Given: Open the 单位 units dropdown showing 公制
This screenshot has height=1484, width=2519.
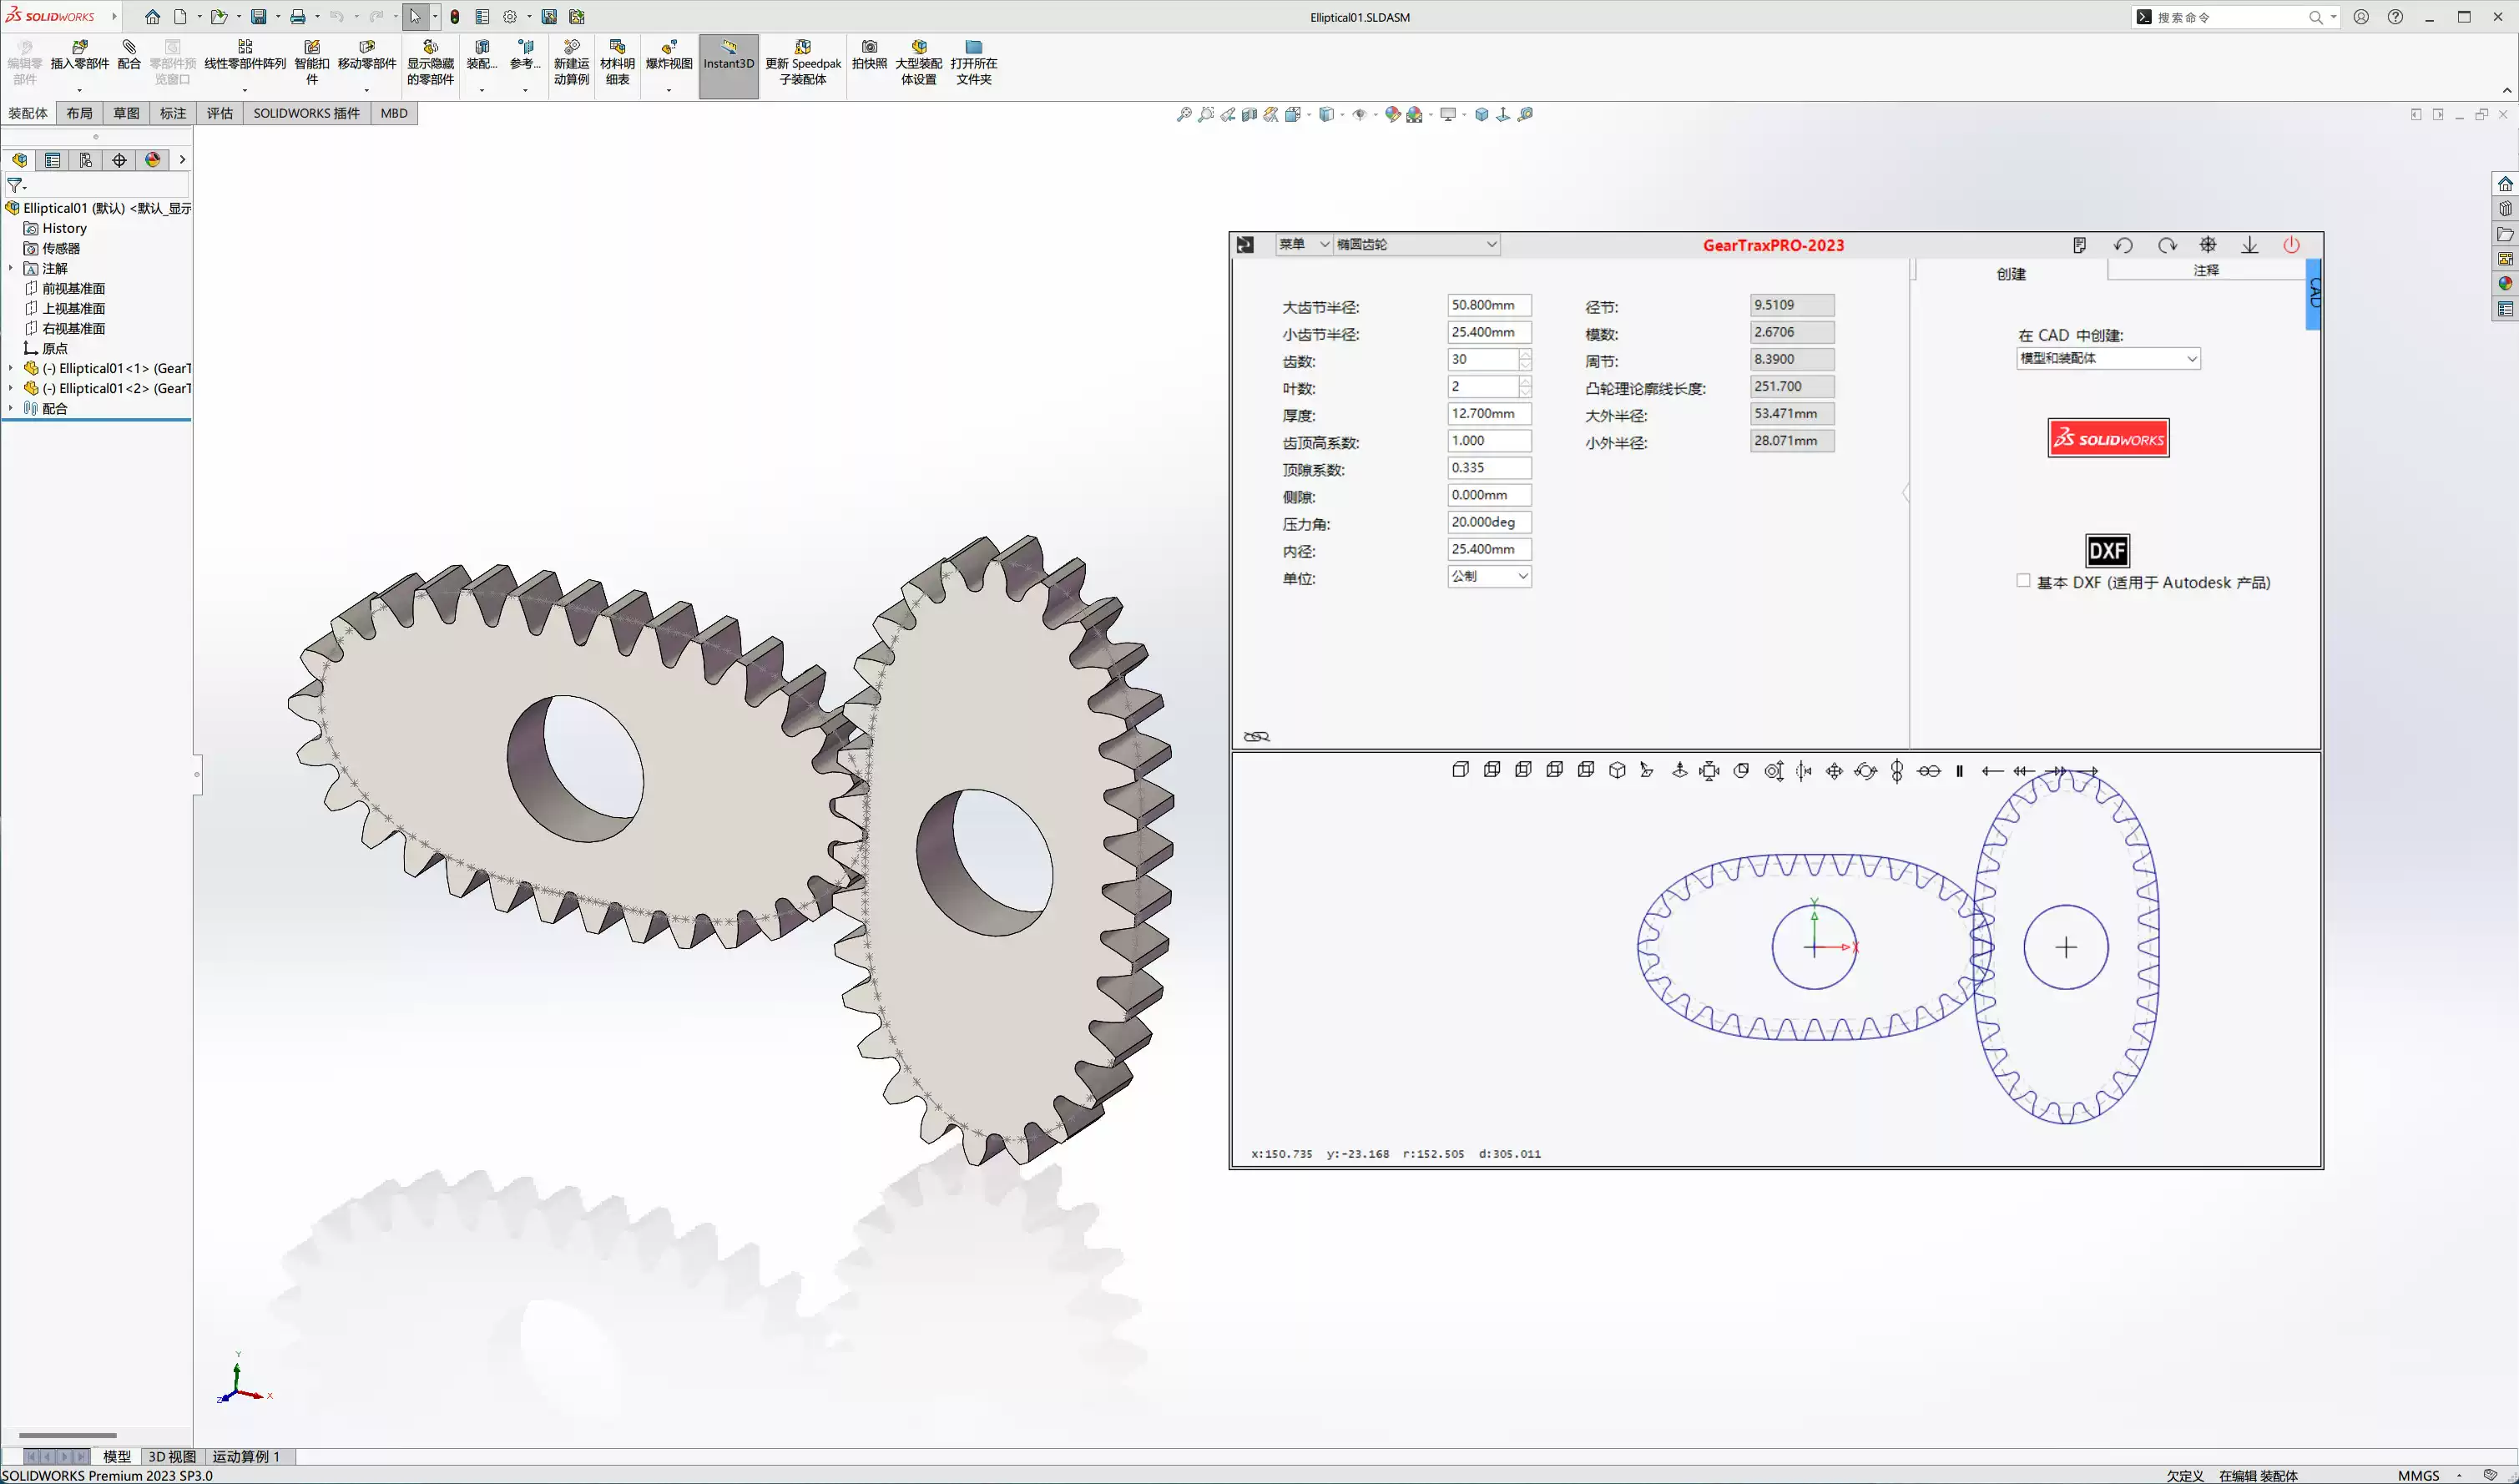Looking at the screenshot, I should [x=1489, y=576].
